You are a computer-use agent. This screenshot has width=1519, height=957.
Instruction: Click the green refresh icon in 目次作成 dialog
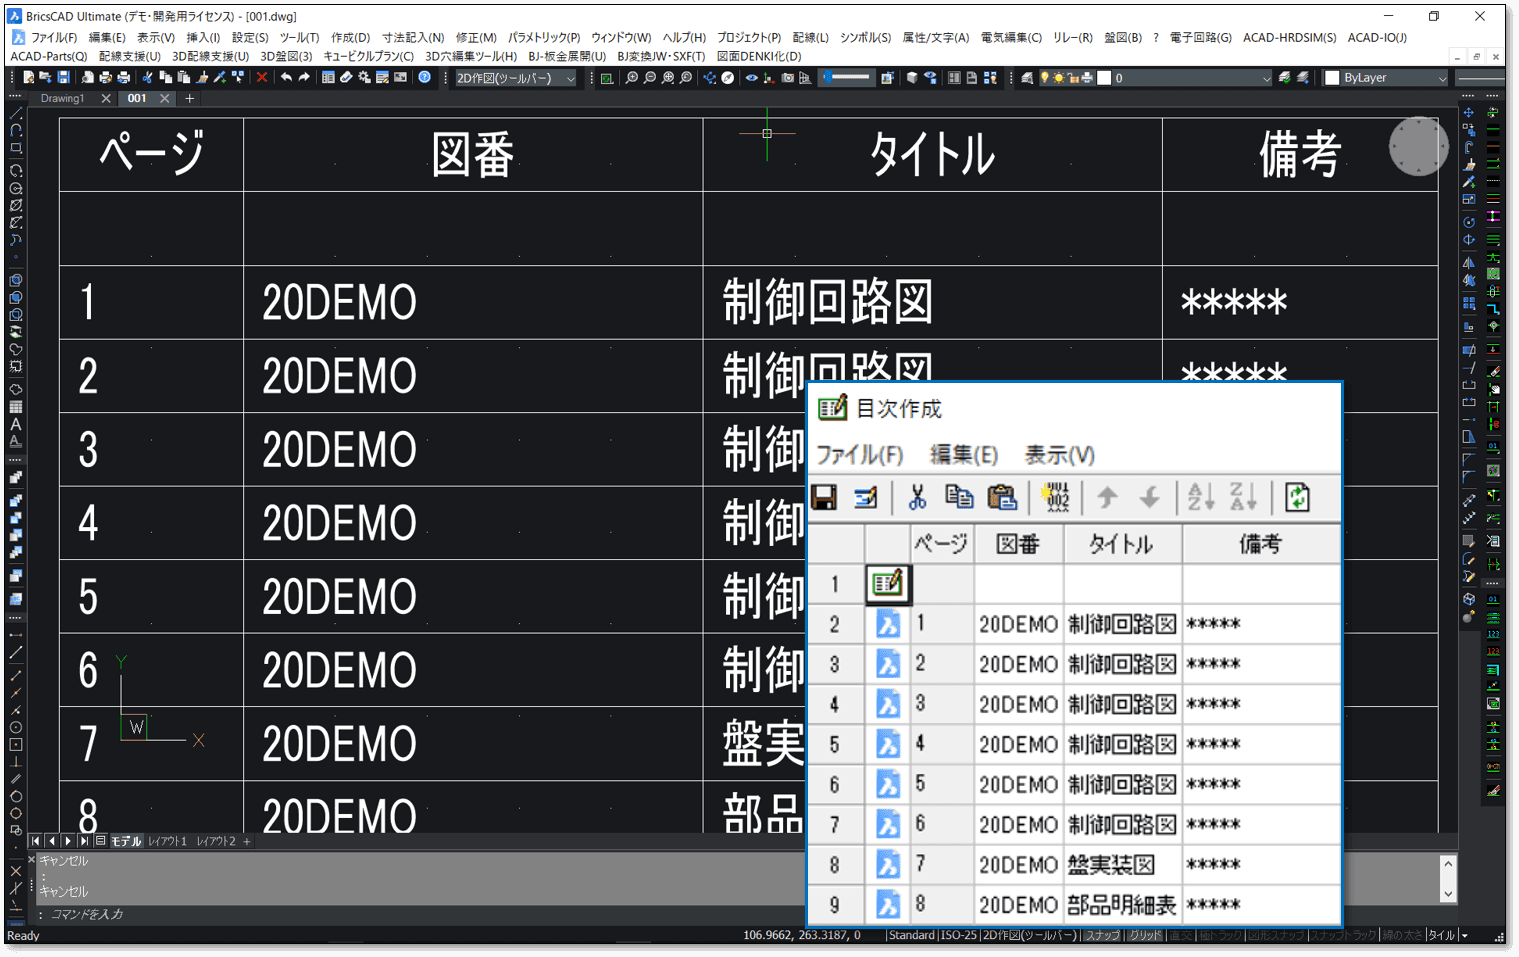click(x=1297, y=497)
